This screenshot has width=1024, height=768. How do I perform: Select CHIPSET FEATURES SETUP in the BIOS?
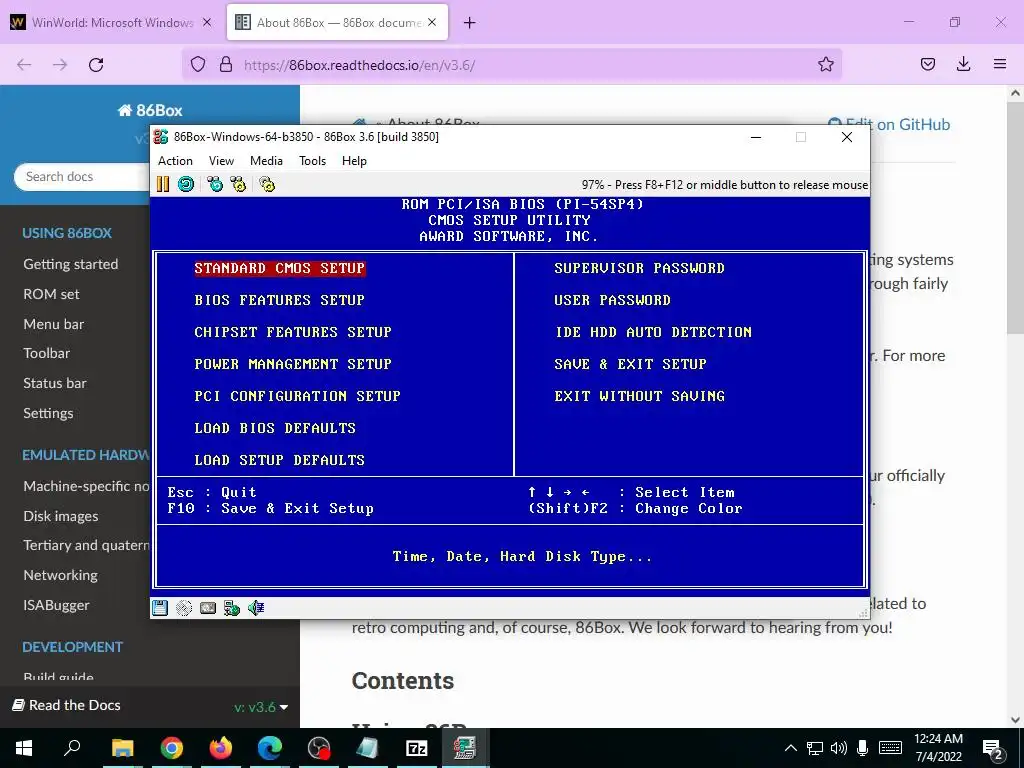293,332
